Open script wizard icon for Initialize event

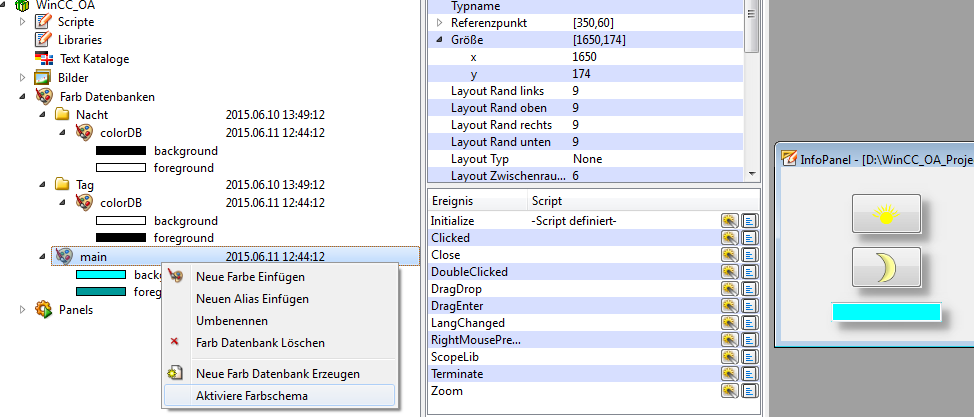pos(729,221)
